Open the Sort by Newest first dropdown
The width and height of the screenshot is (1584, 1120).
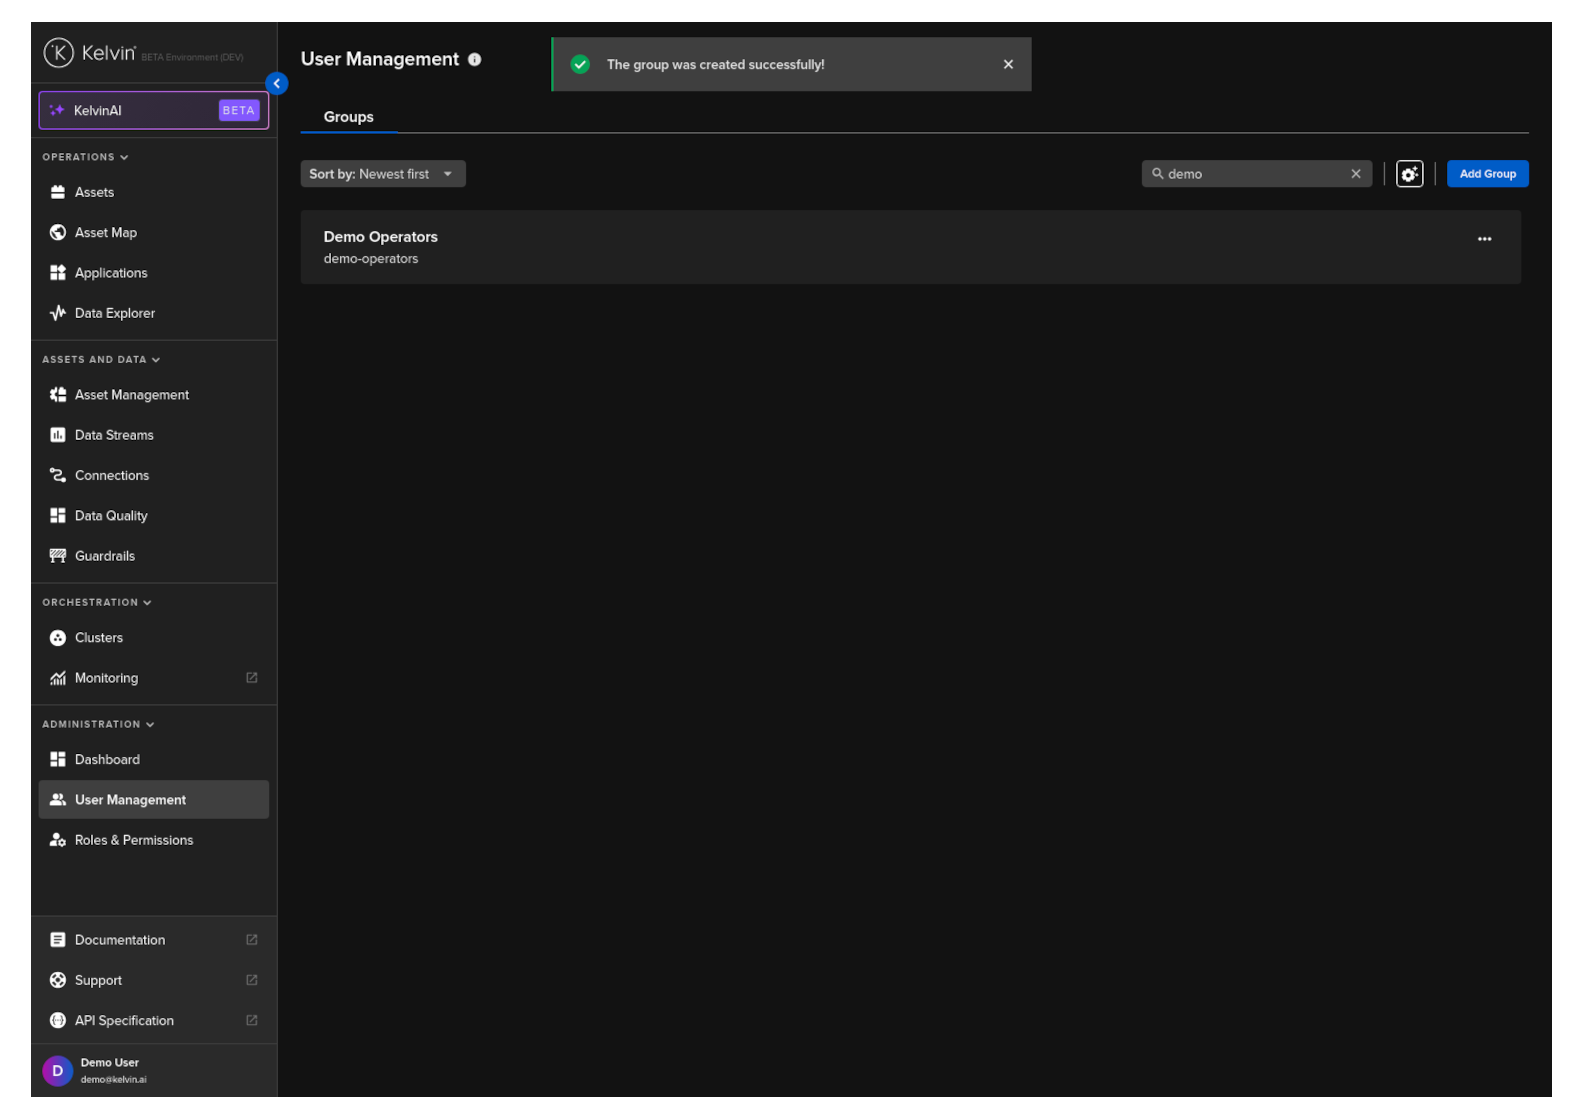[x=383, y=174]
